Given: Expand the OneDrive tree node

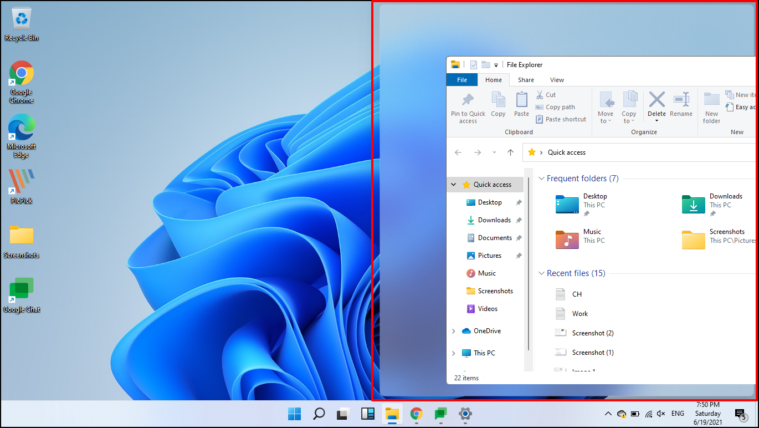Looking at the screenshot, I should [x=454, y=331].
